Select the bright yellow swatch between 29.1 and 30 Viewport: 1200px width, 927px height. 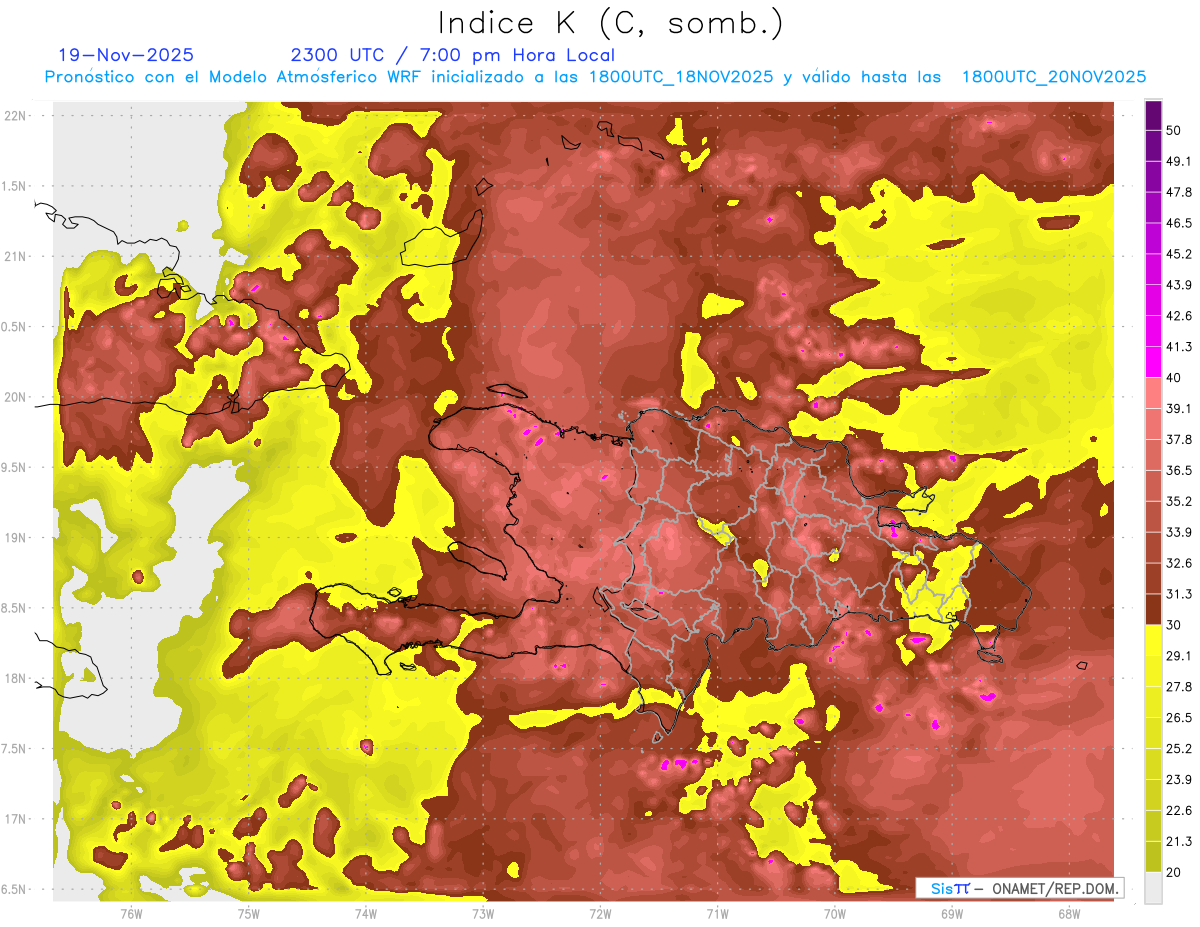(x=1153, y=640)
